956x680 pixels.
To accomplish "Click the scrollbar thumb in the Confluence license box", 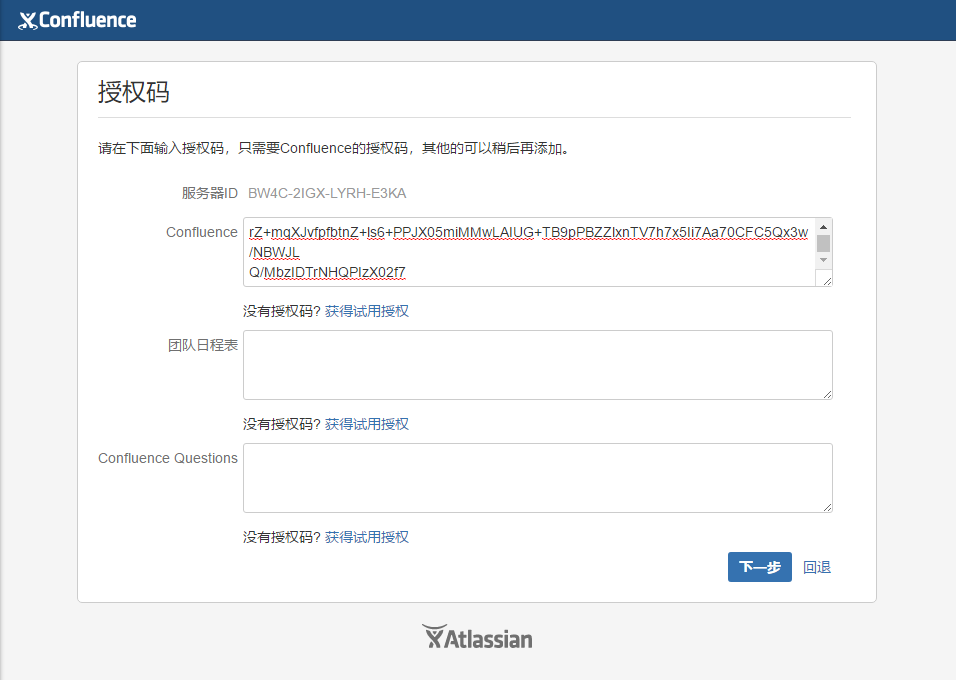I will 823,243.
